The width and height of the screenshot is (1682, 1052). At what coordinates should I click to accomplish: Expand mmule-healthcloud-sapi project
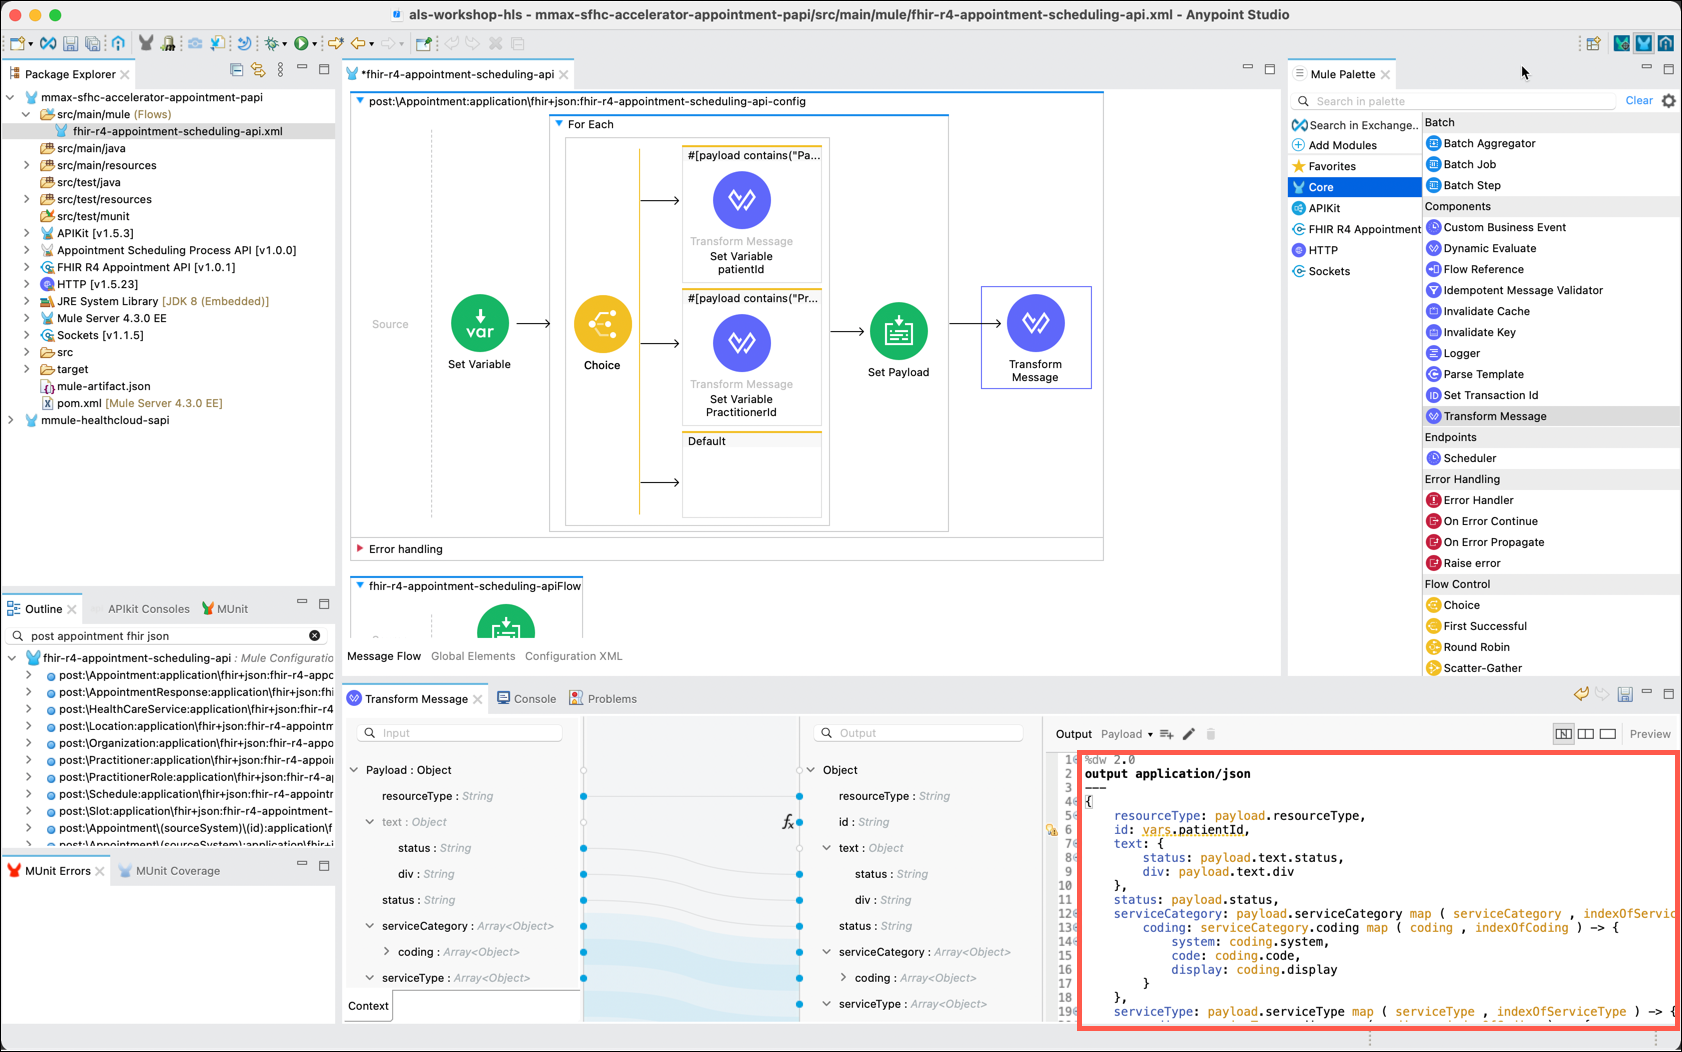coord(10,420)
